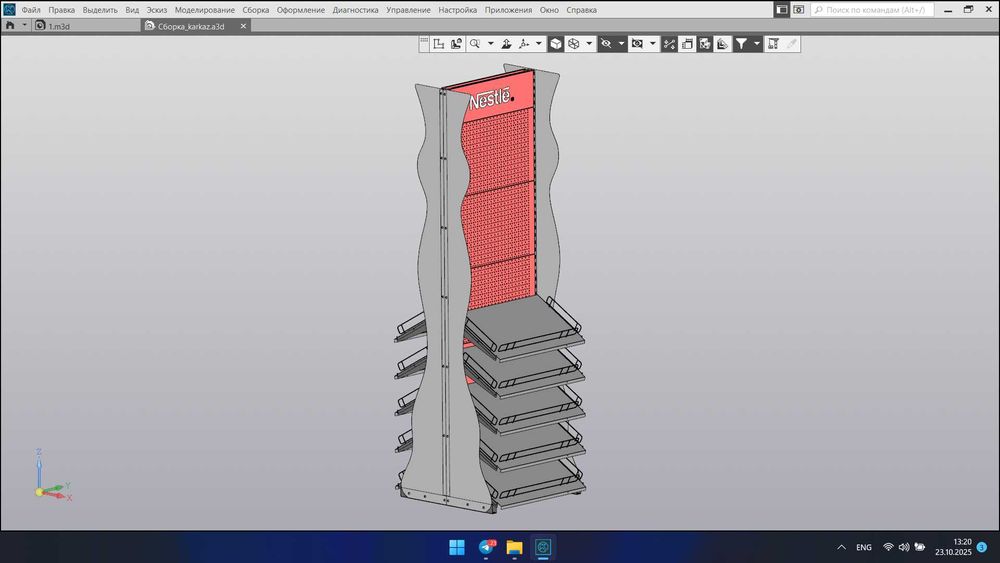Click the local coordinate system icon

point(439,44)
